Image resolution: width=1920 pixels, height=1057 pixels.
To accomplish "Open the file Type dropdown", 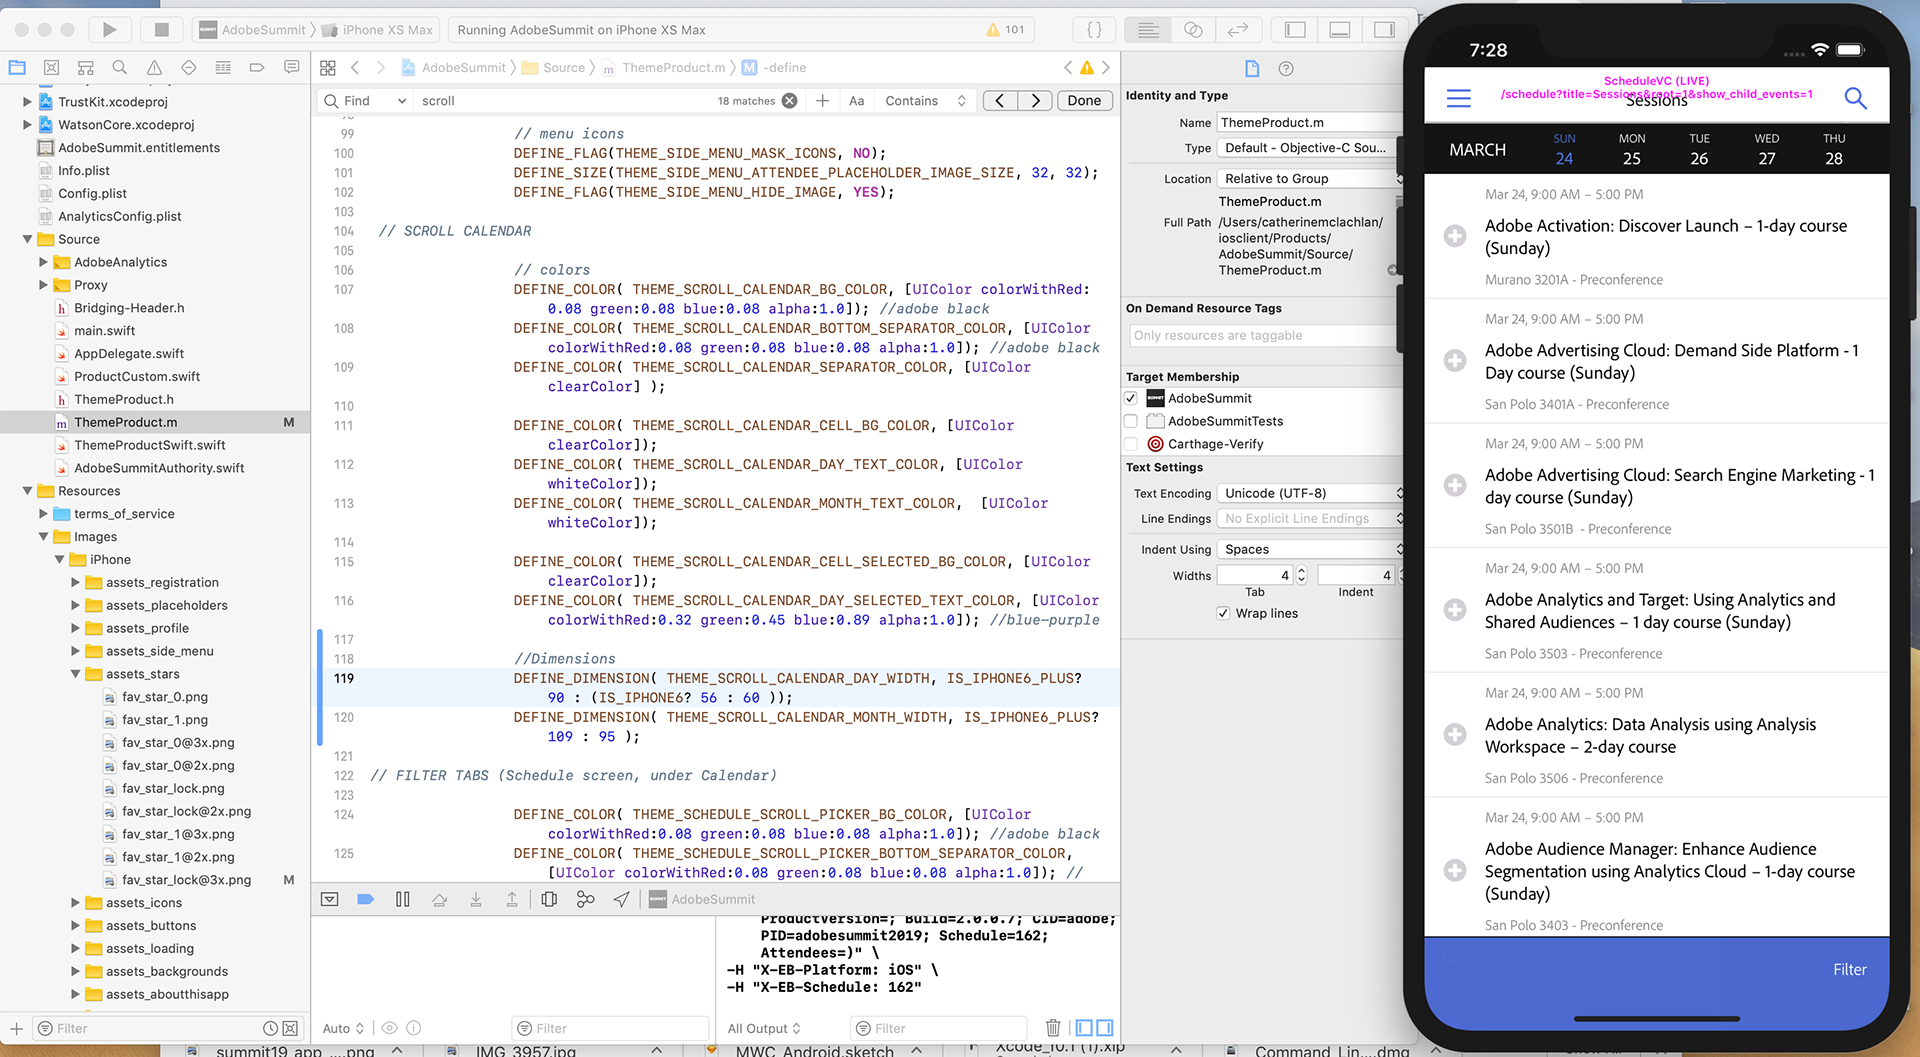I will click(x=1310, y=147).
